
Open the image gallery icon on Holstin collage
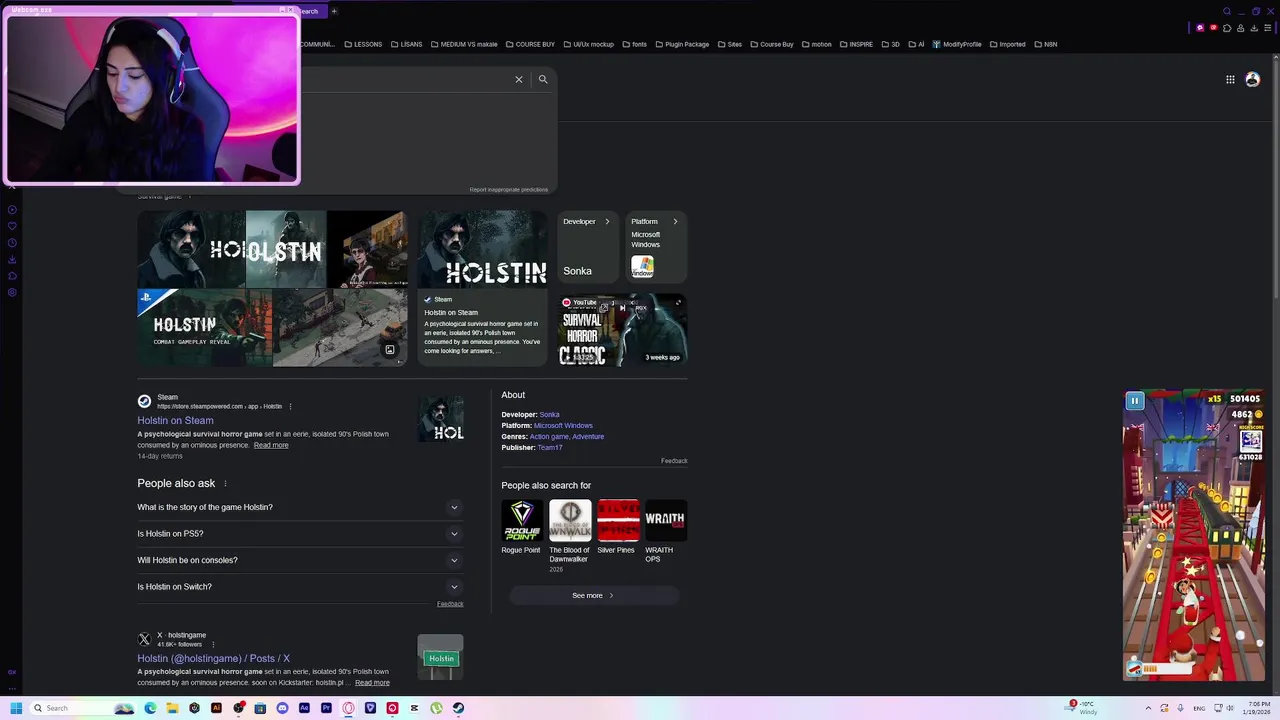pos(390,350)
